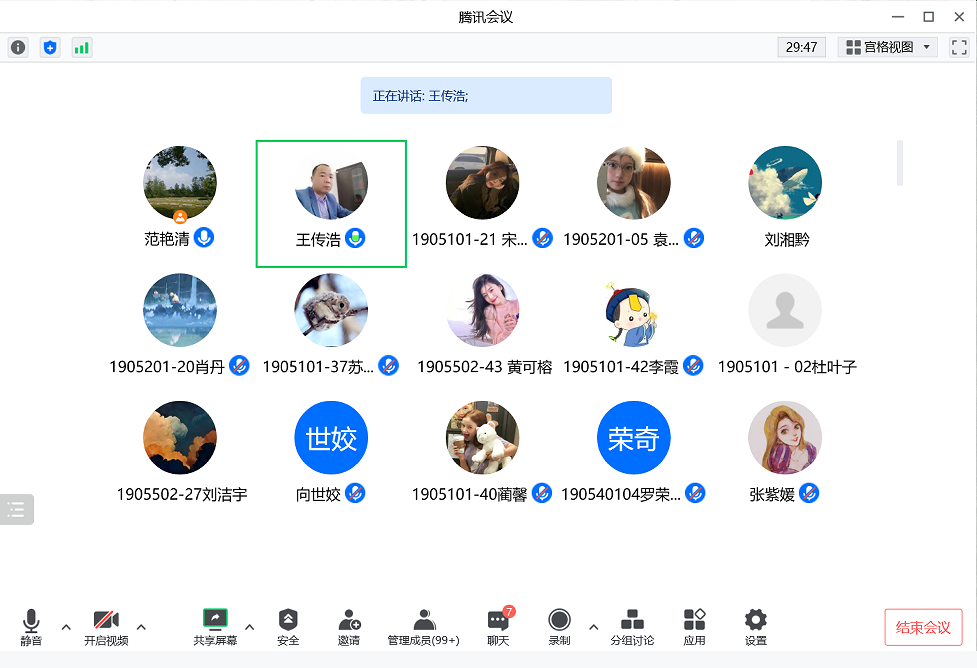Open 聊天 chat with unread messages
This screenshot has width=977, height=668.
pos(498,626)
